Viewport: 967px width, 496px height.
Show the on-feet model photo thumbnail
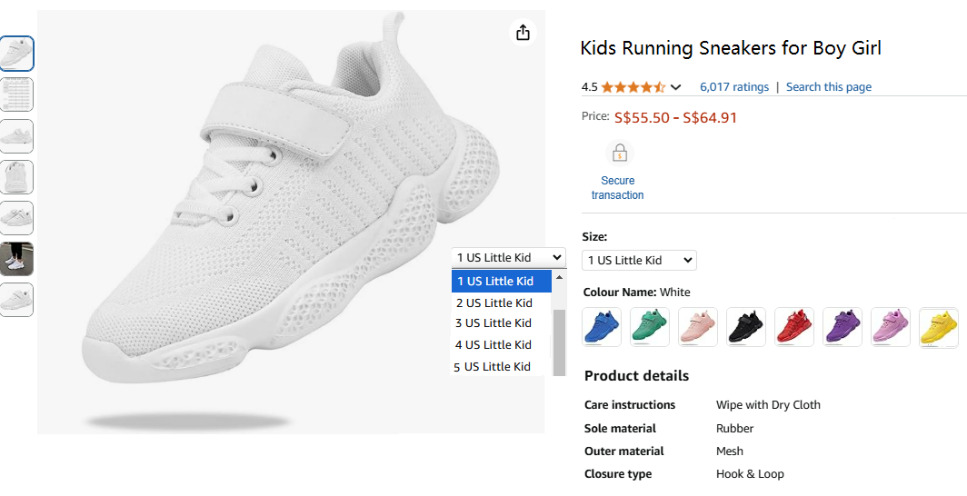tap(17, 259)
